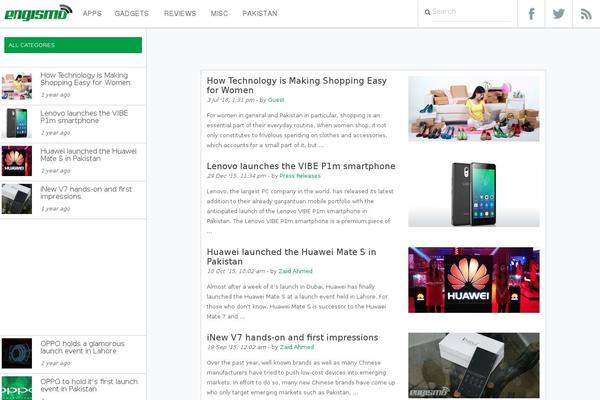
Task: Click excerpt beginning Lenovo, the largest PC company
Action: coord(300,211)
